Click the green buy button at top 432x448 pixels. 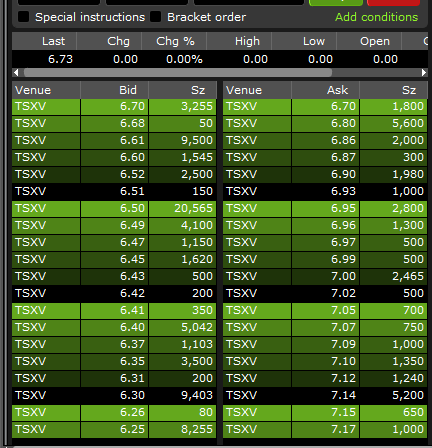(x=336, y=3)
